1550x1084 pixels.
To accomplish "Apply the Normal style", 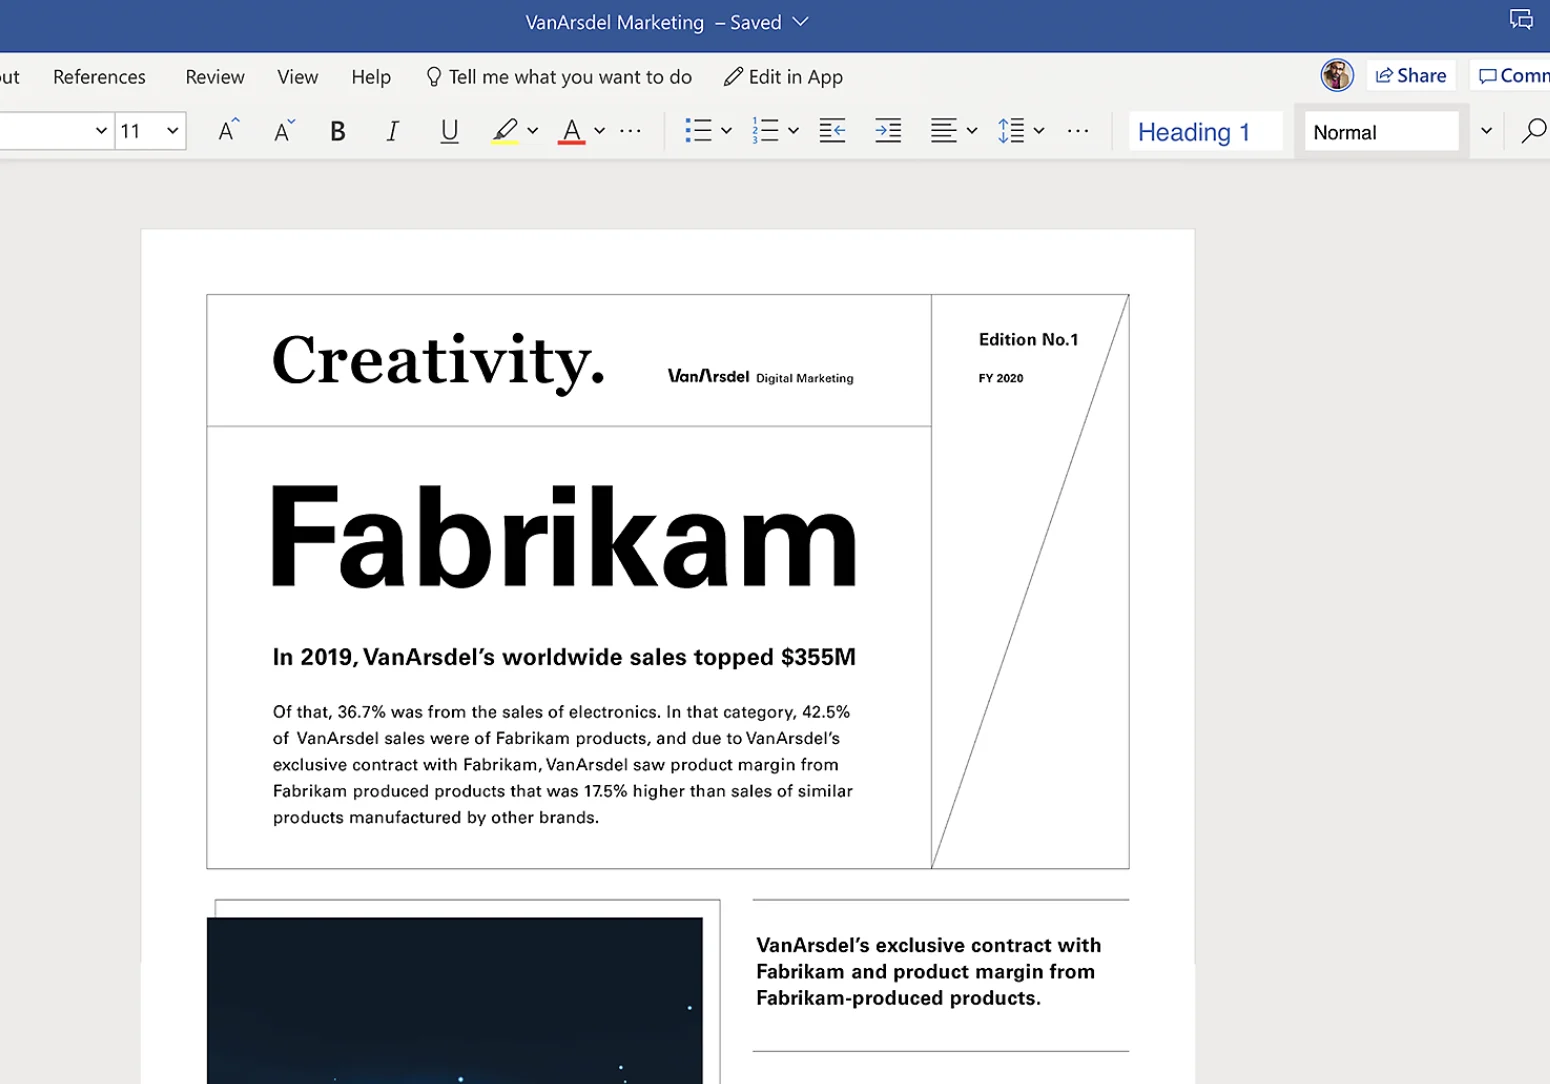I will click(1382, 132).
